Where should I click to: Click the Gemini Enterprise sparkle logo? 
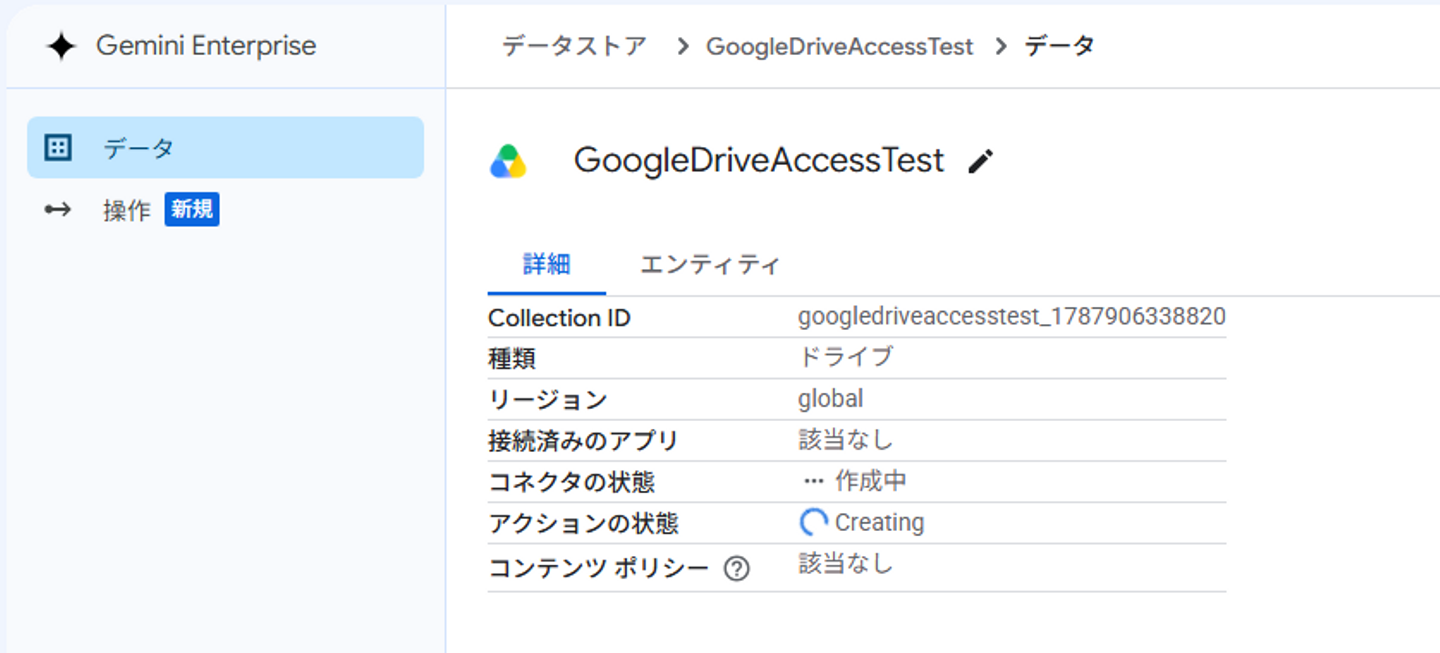pos(61,46)
